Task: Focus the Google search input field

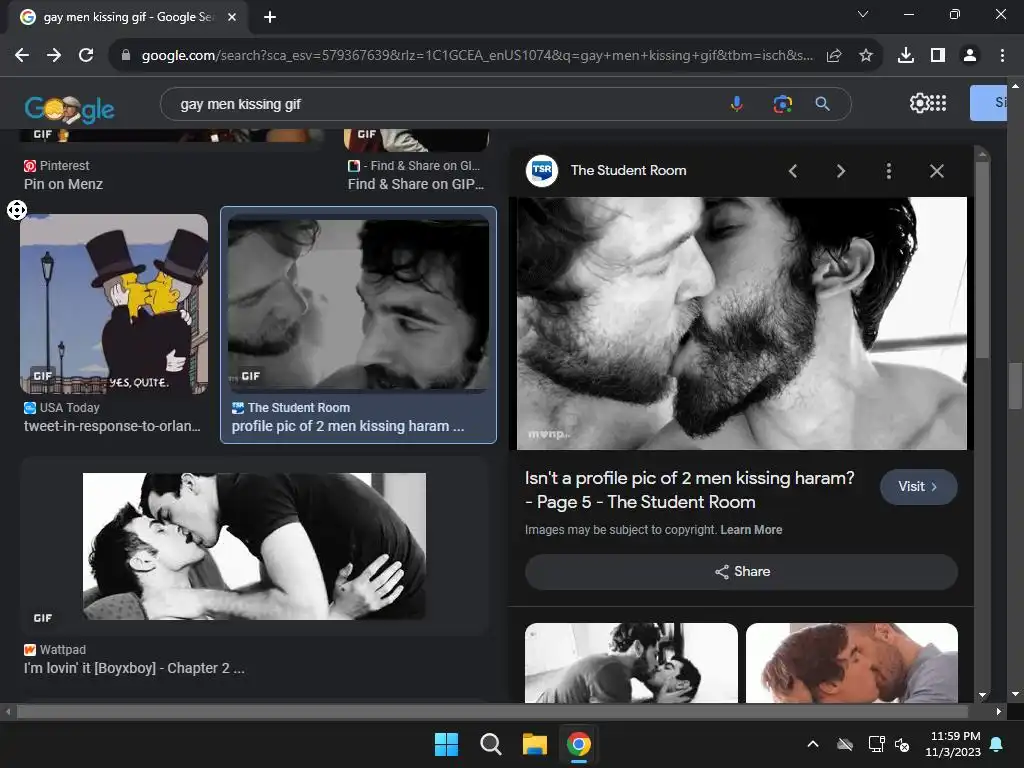Action: coord(444,104)
